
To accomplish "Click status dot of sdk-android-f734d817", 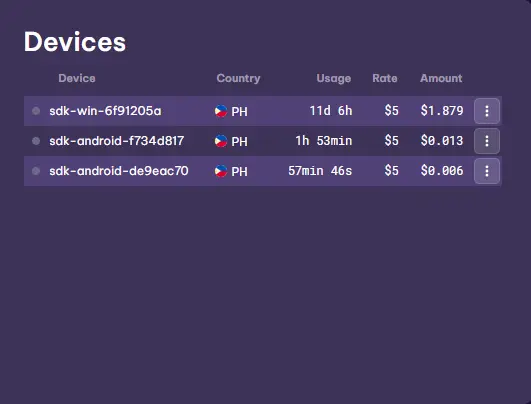I will (x=36, y=141).
